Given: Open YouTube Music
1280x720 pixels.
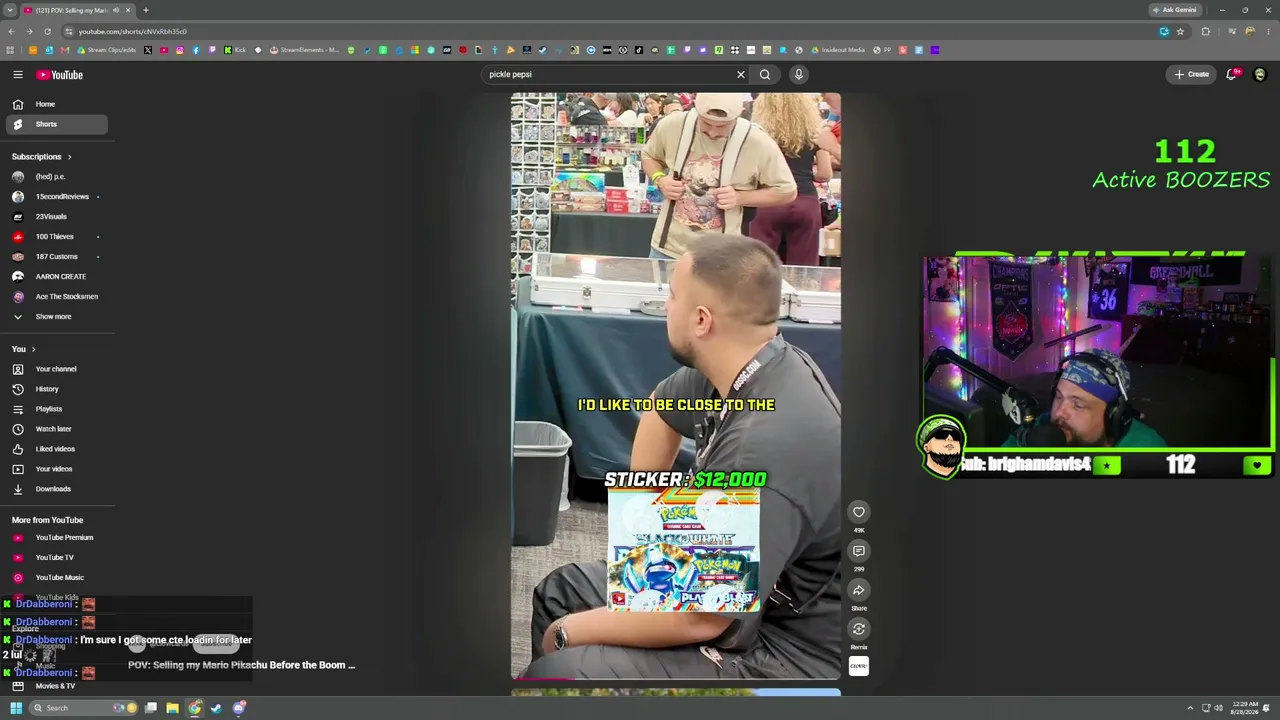Looking at the screenshot, I should 55,577.
